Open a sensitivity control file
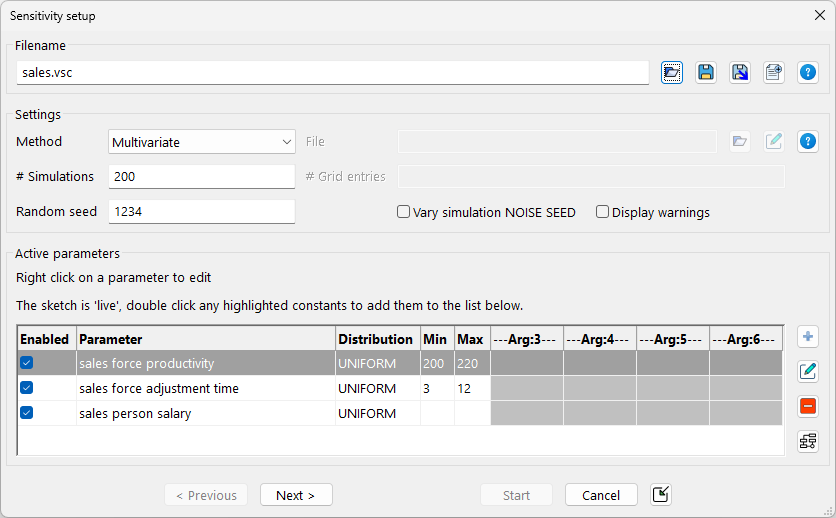Screen dimensions: 836x518 tap(672, 72)
